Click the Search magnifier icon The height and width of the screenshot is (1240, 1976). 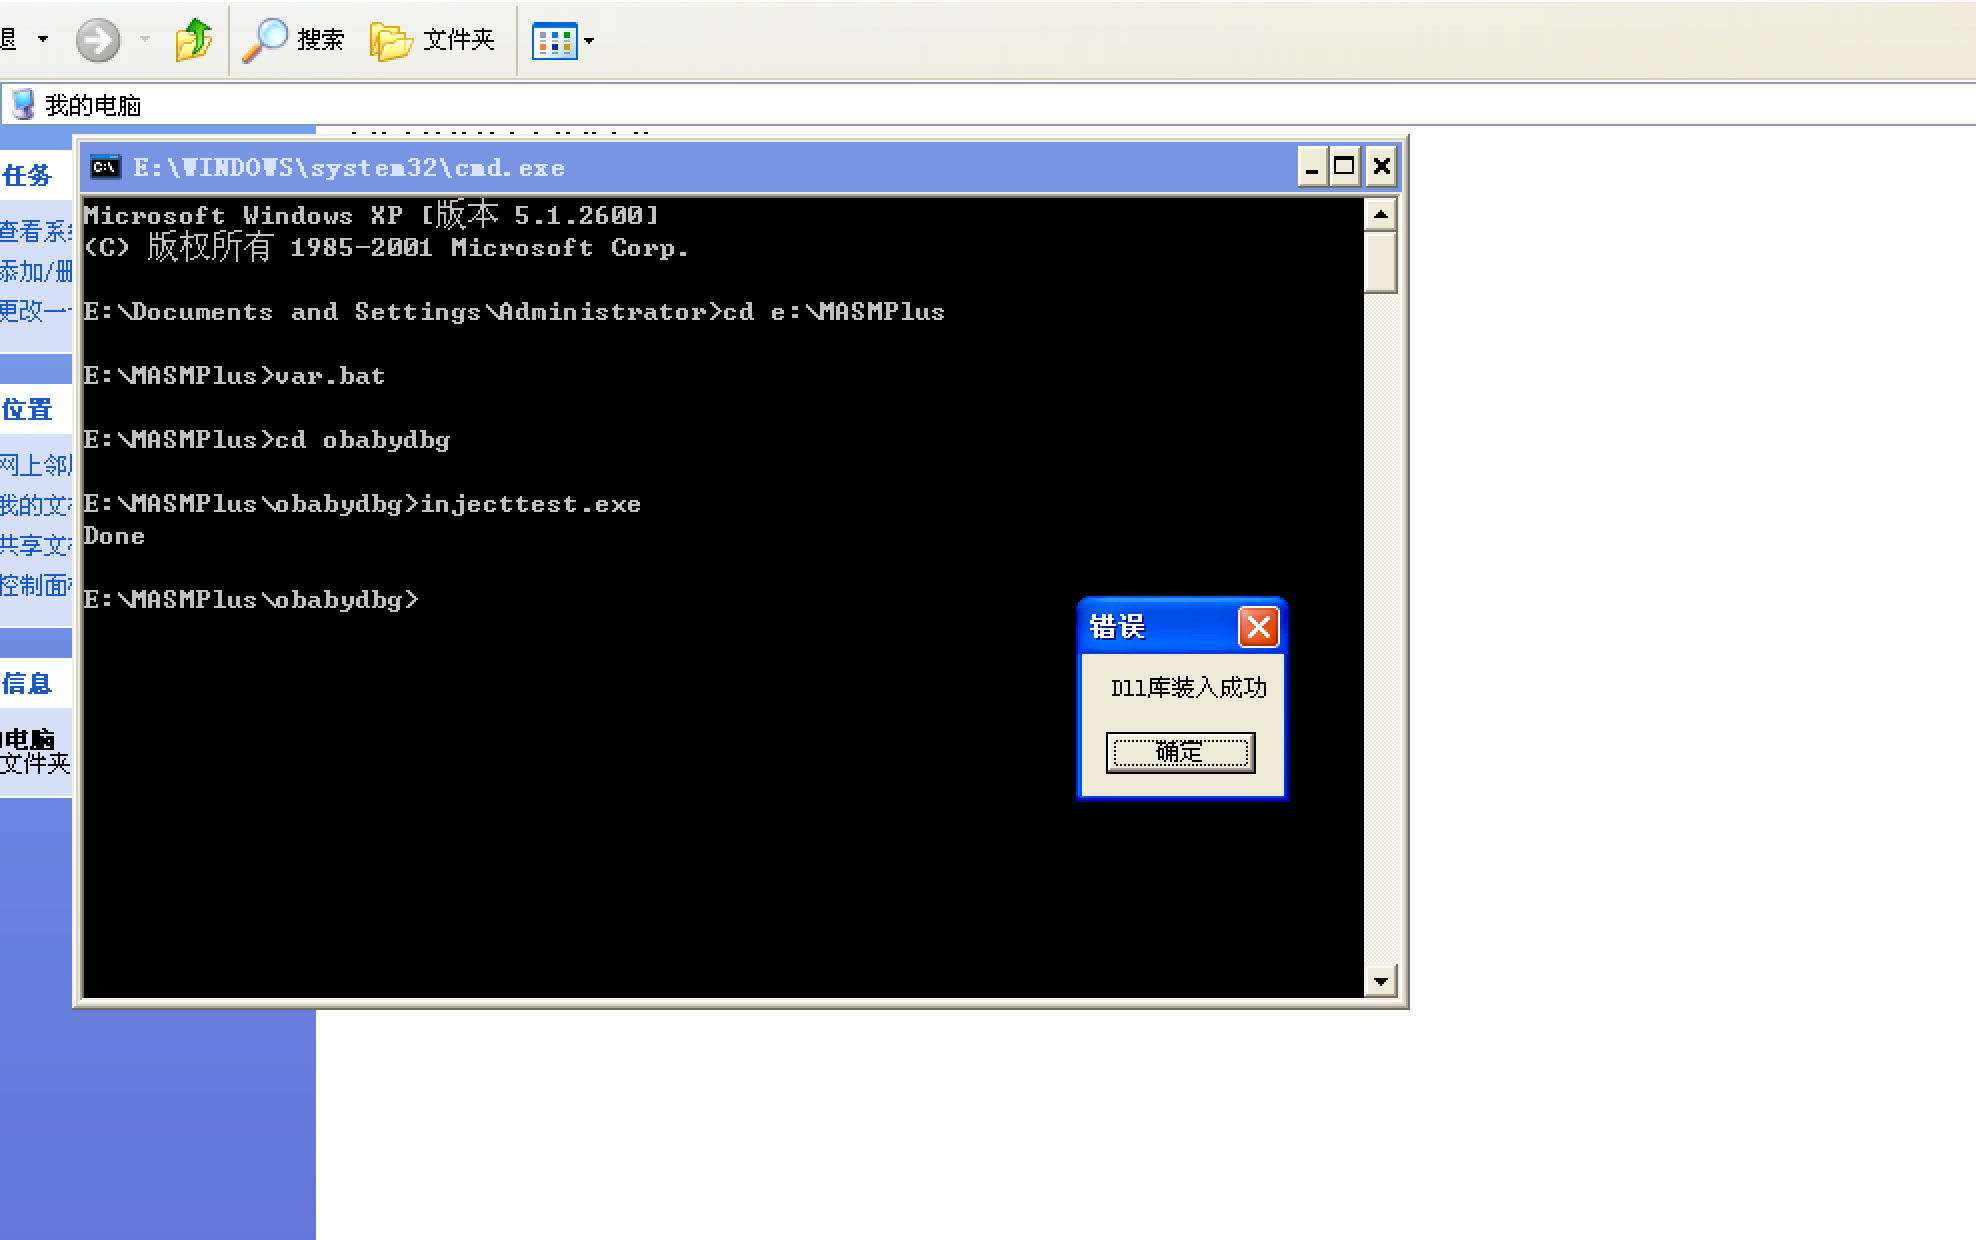(265, 41)
